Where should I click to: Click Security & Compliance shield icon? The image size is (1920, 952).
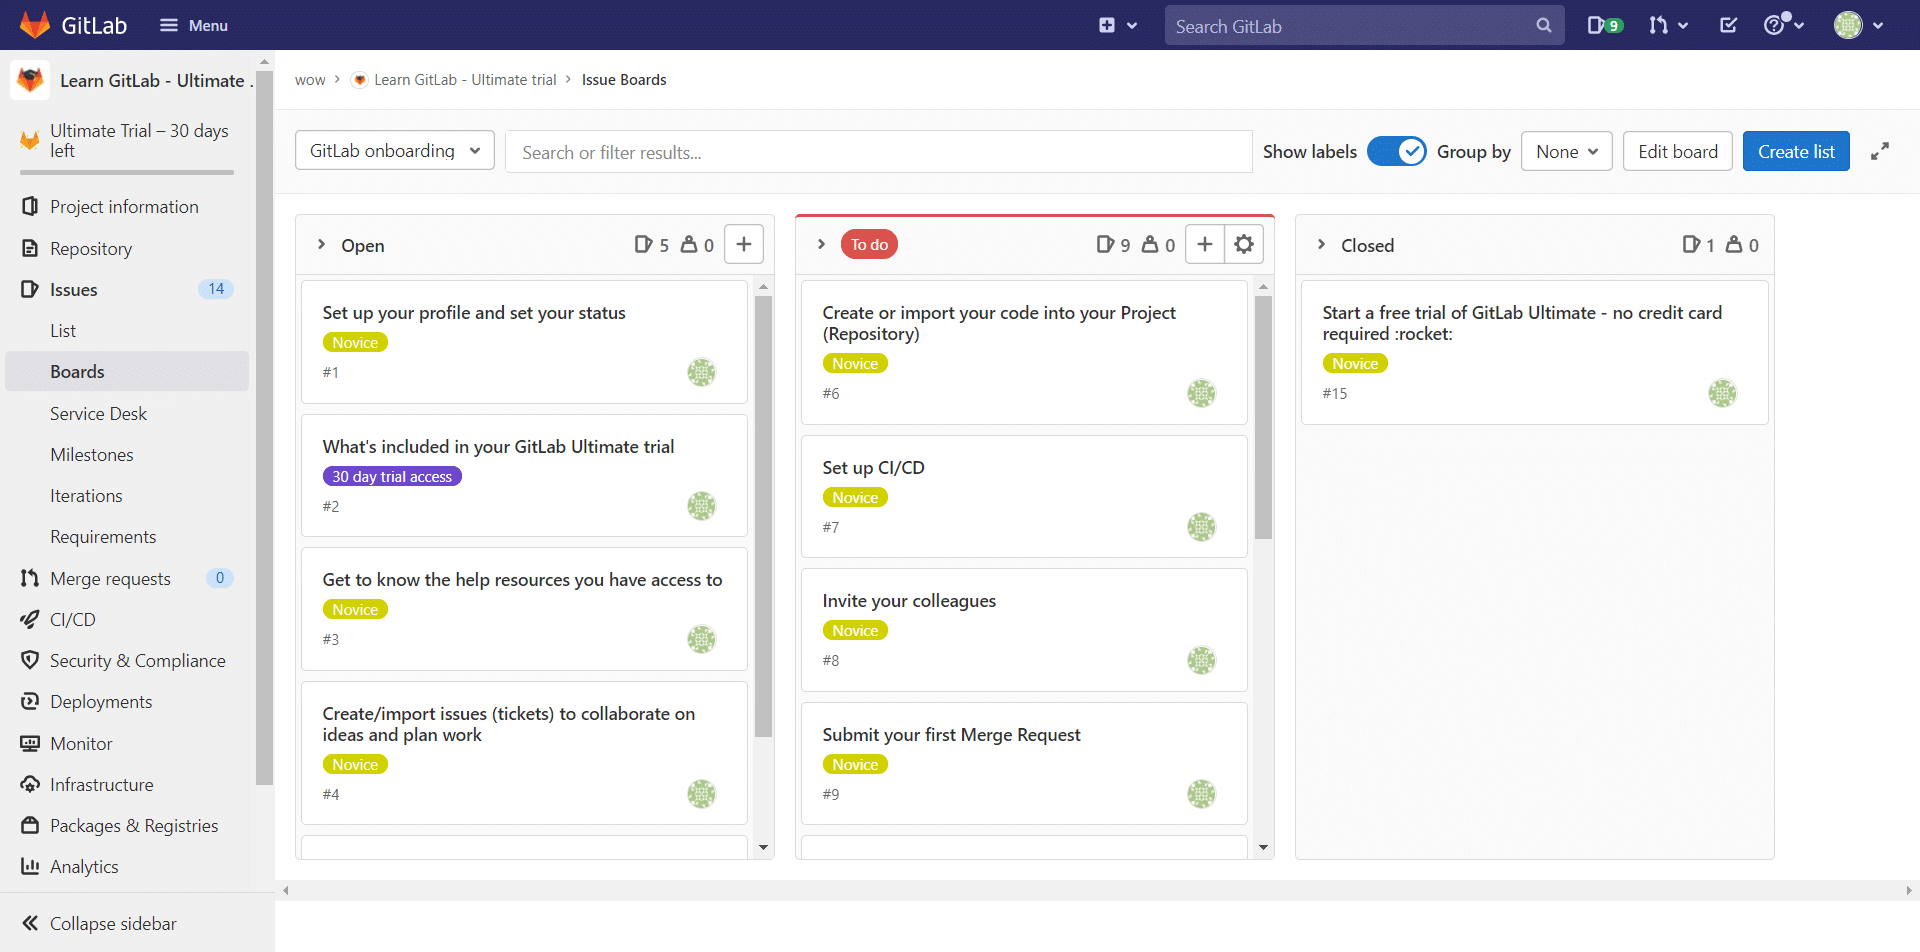pyautogui.click(x=30, y=660)
